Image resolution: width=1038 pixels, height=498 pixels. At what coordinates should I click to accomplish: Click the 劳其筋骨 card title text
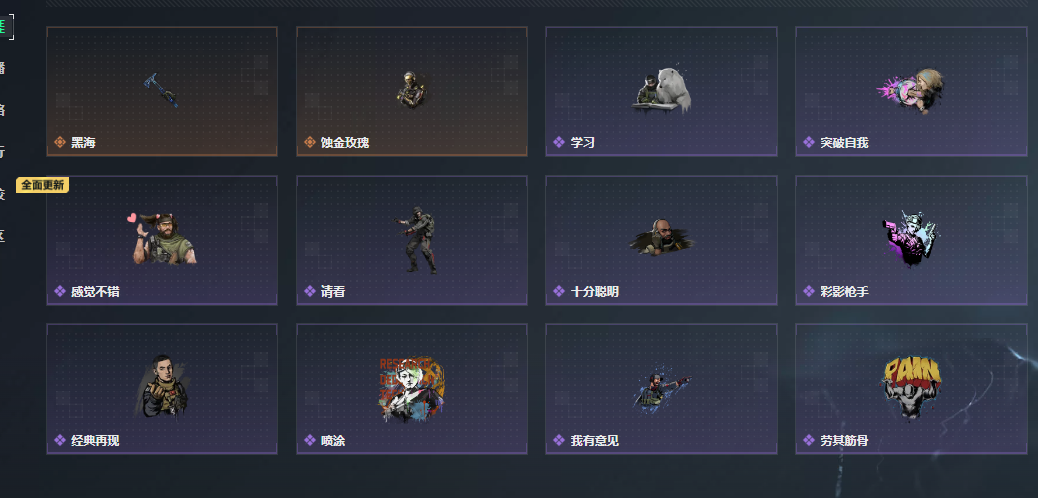[x=844, y=440]
